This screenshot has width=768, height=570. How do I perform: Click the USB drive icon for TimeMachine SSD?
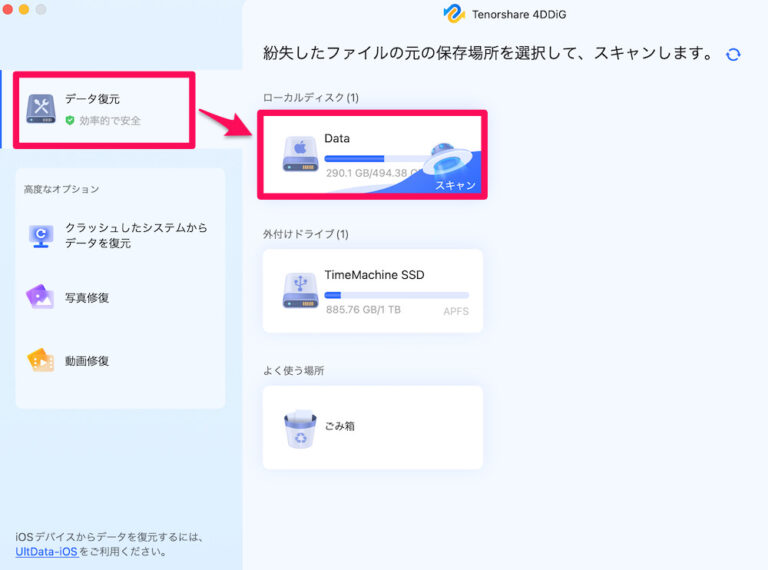[x=300, y=291]
